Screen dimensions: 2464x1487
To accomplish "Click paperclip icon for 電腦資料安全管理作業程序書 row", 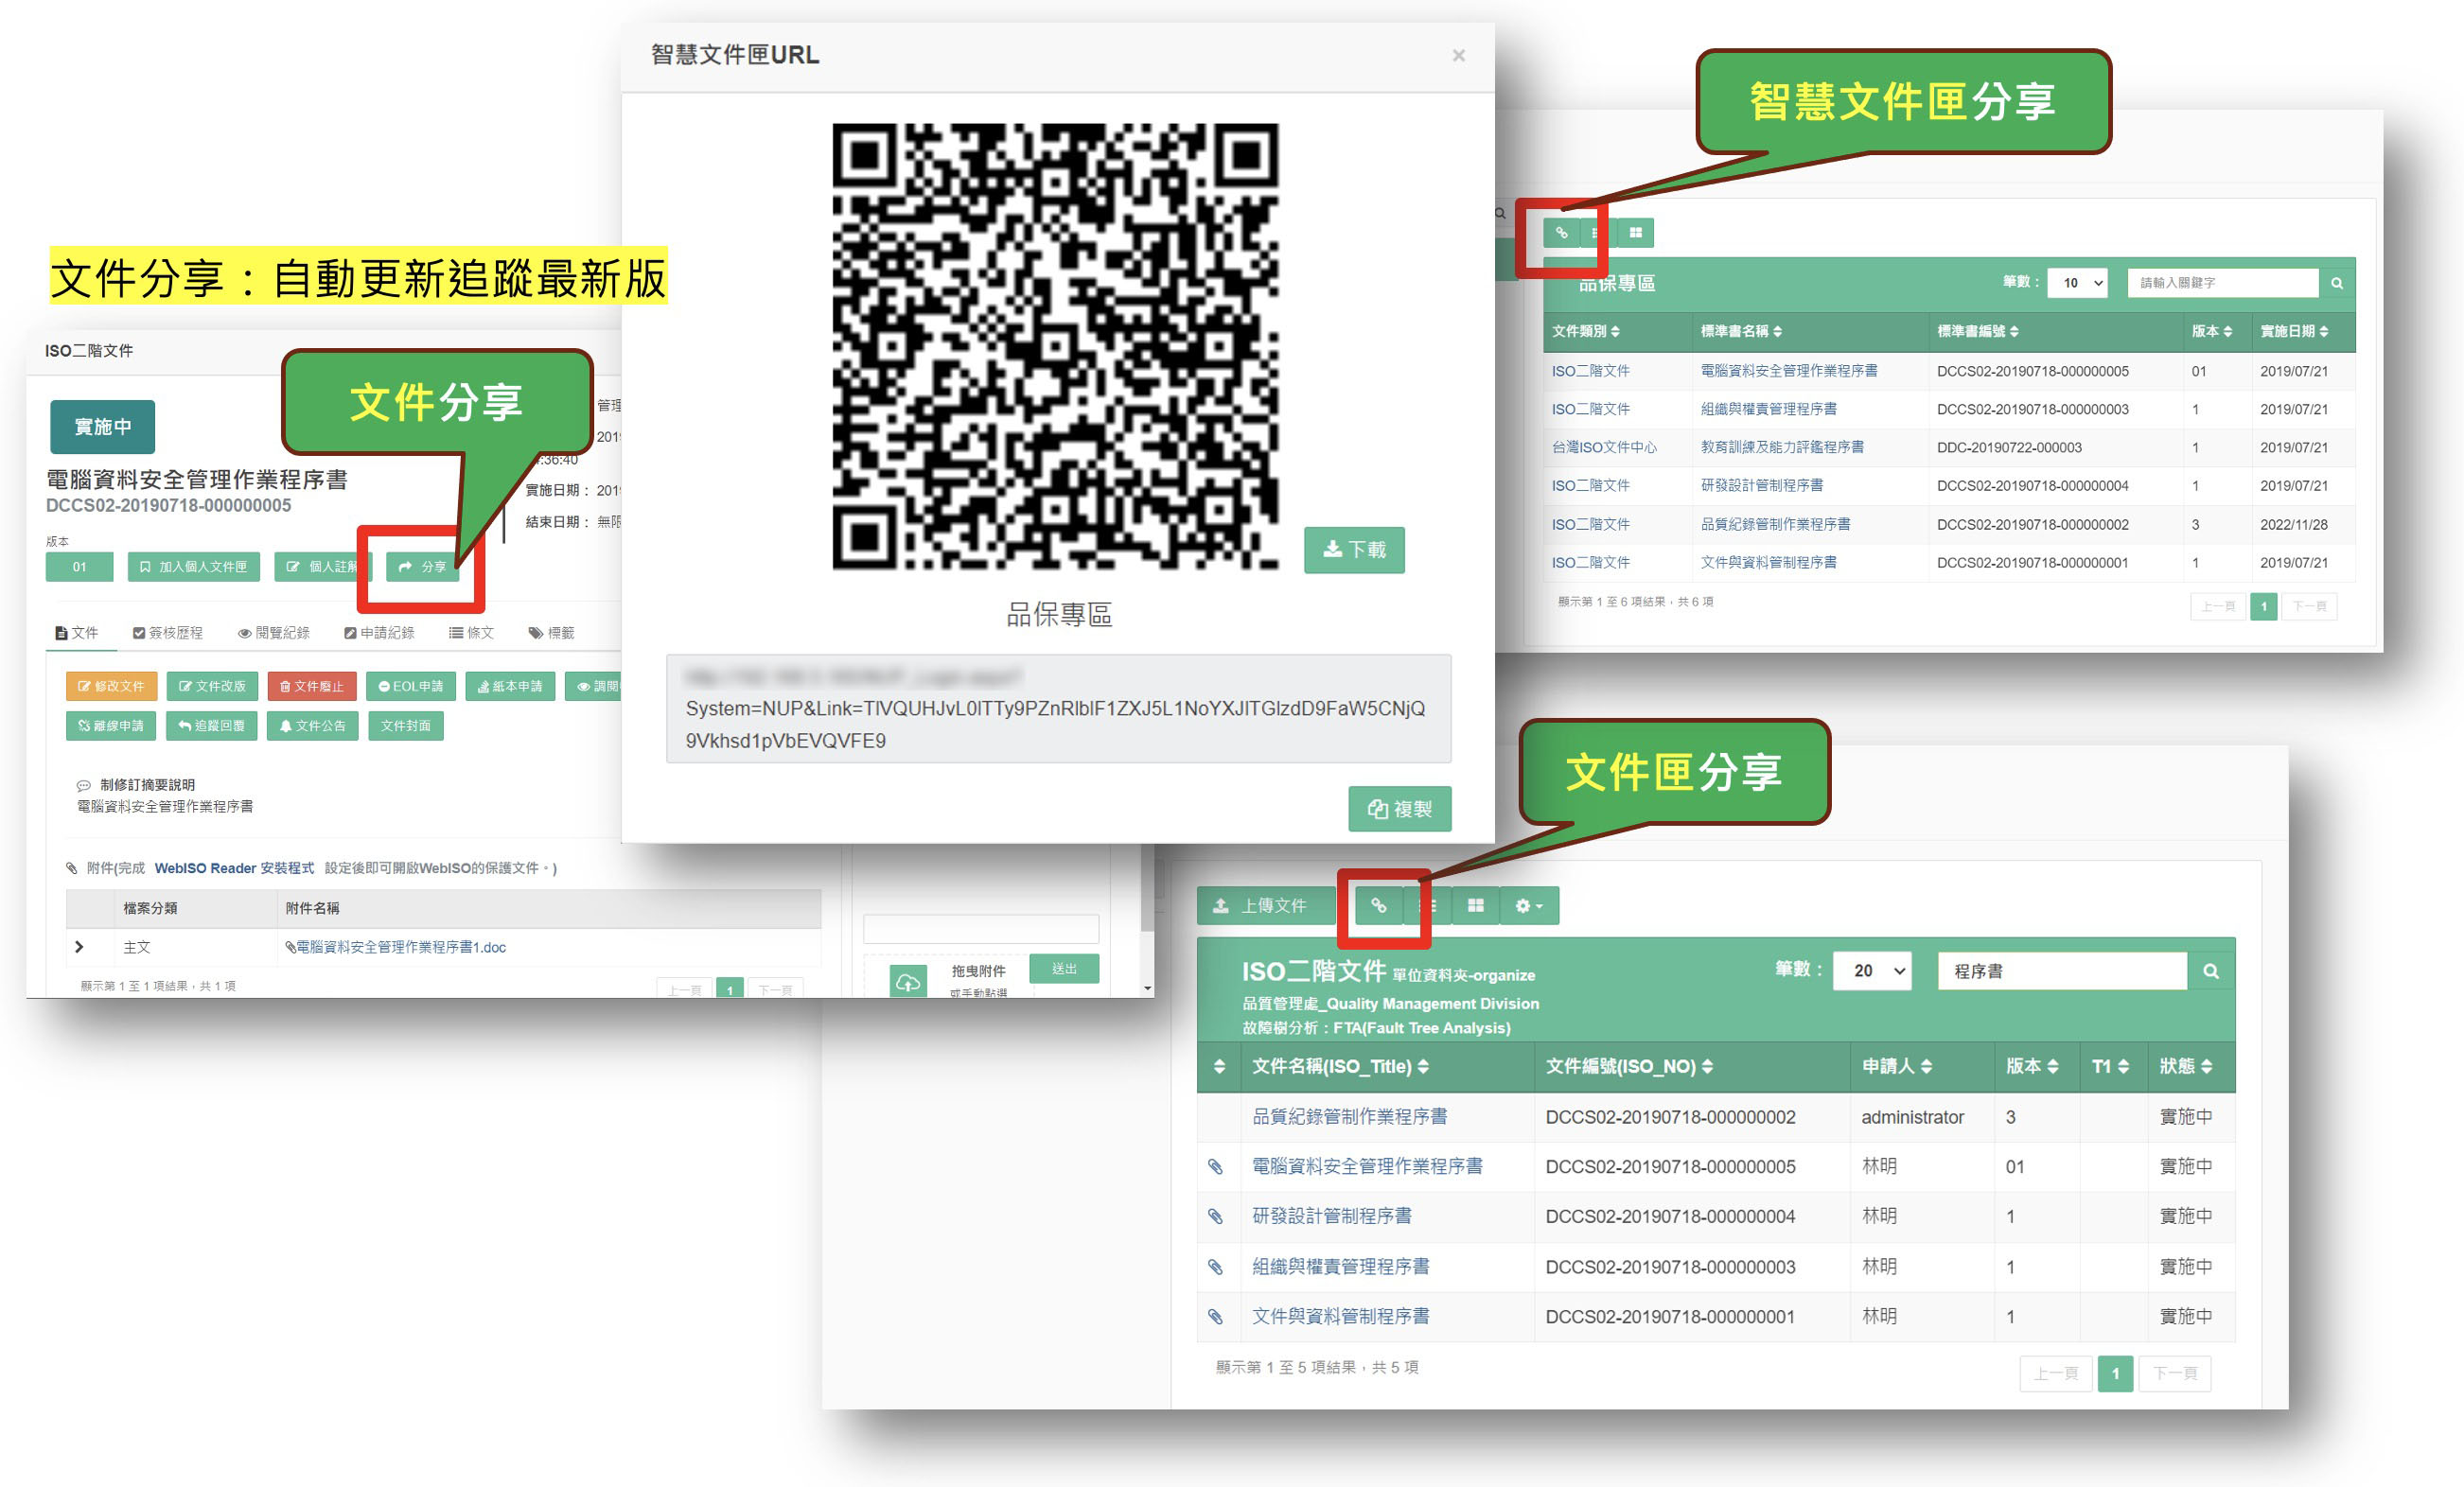I will [x=1215, y=1166].
